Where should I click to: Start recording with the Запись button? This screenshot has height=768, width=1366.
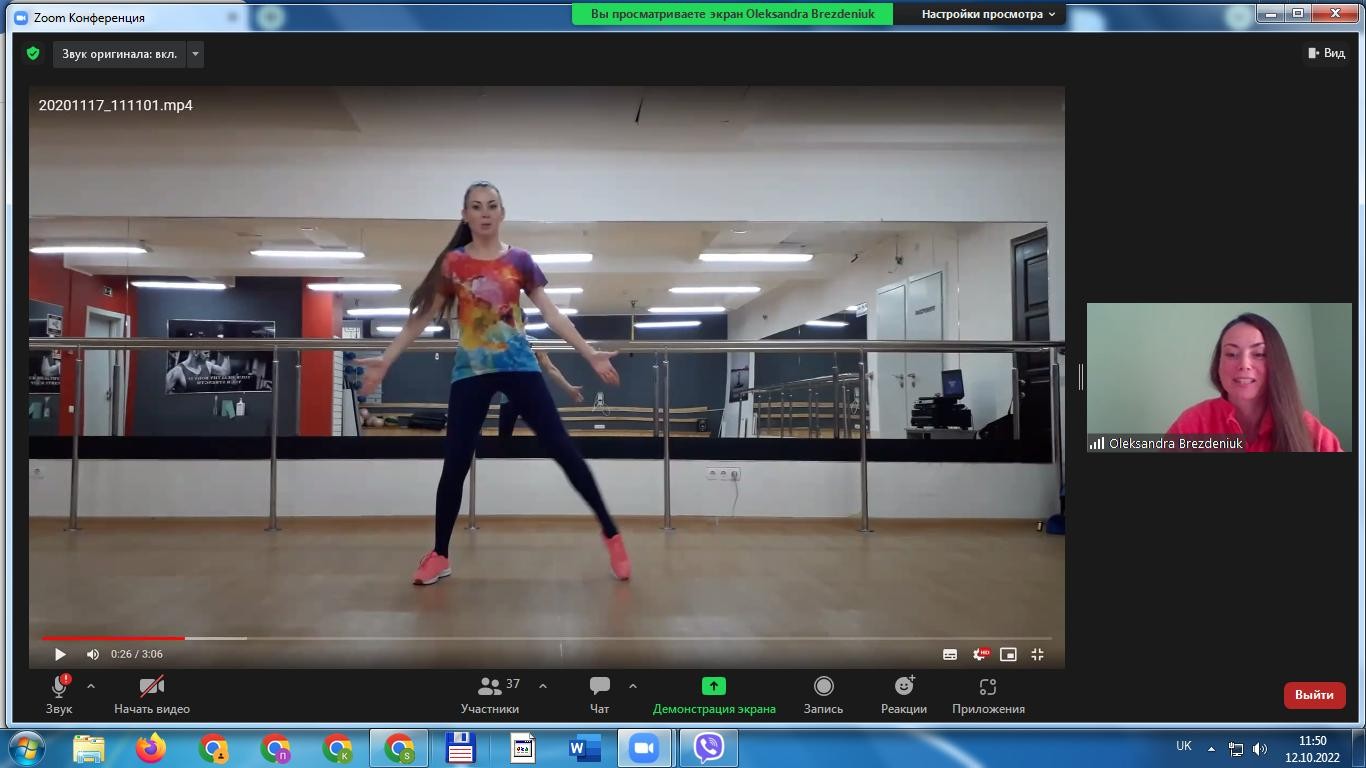pyautogui.click(x=823, y=687)
